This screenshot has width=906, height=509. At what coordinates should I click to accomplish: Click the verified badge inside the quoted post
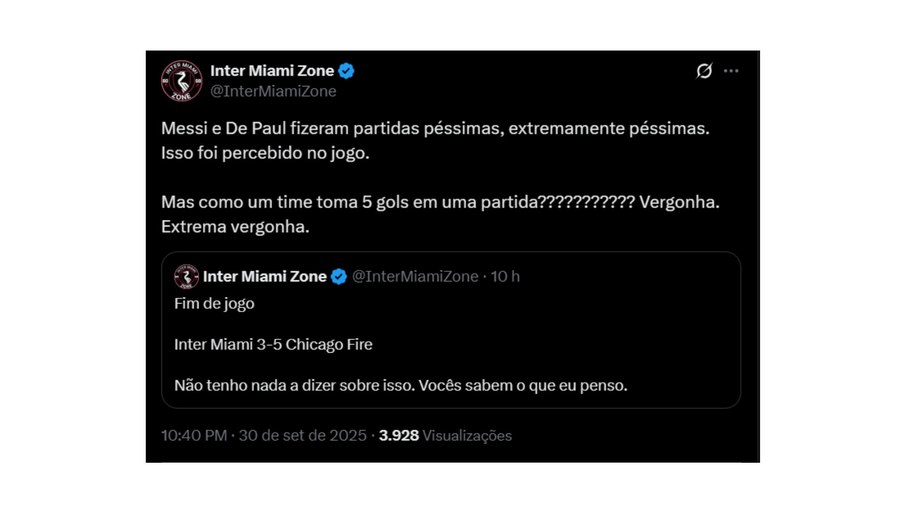tap(339, 277)
